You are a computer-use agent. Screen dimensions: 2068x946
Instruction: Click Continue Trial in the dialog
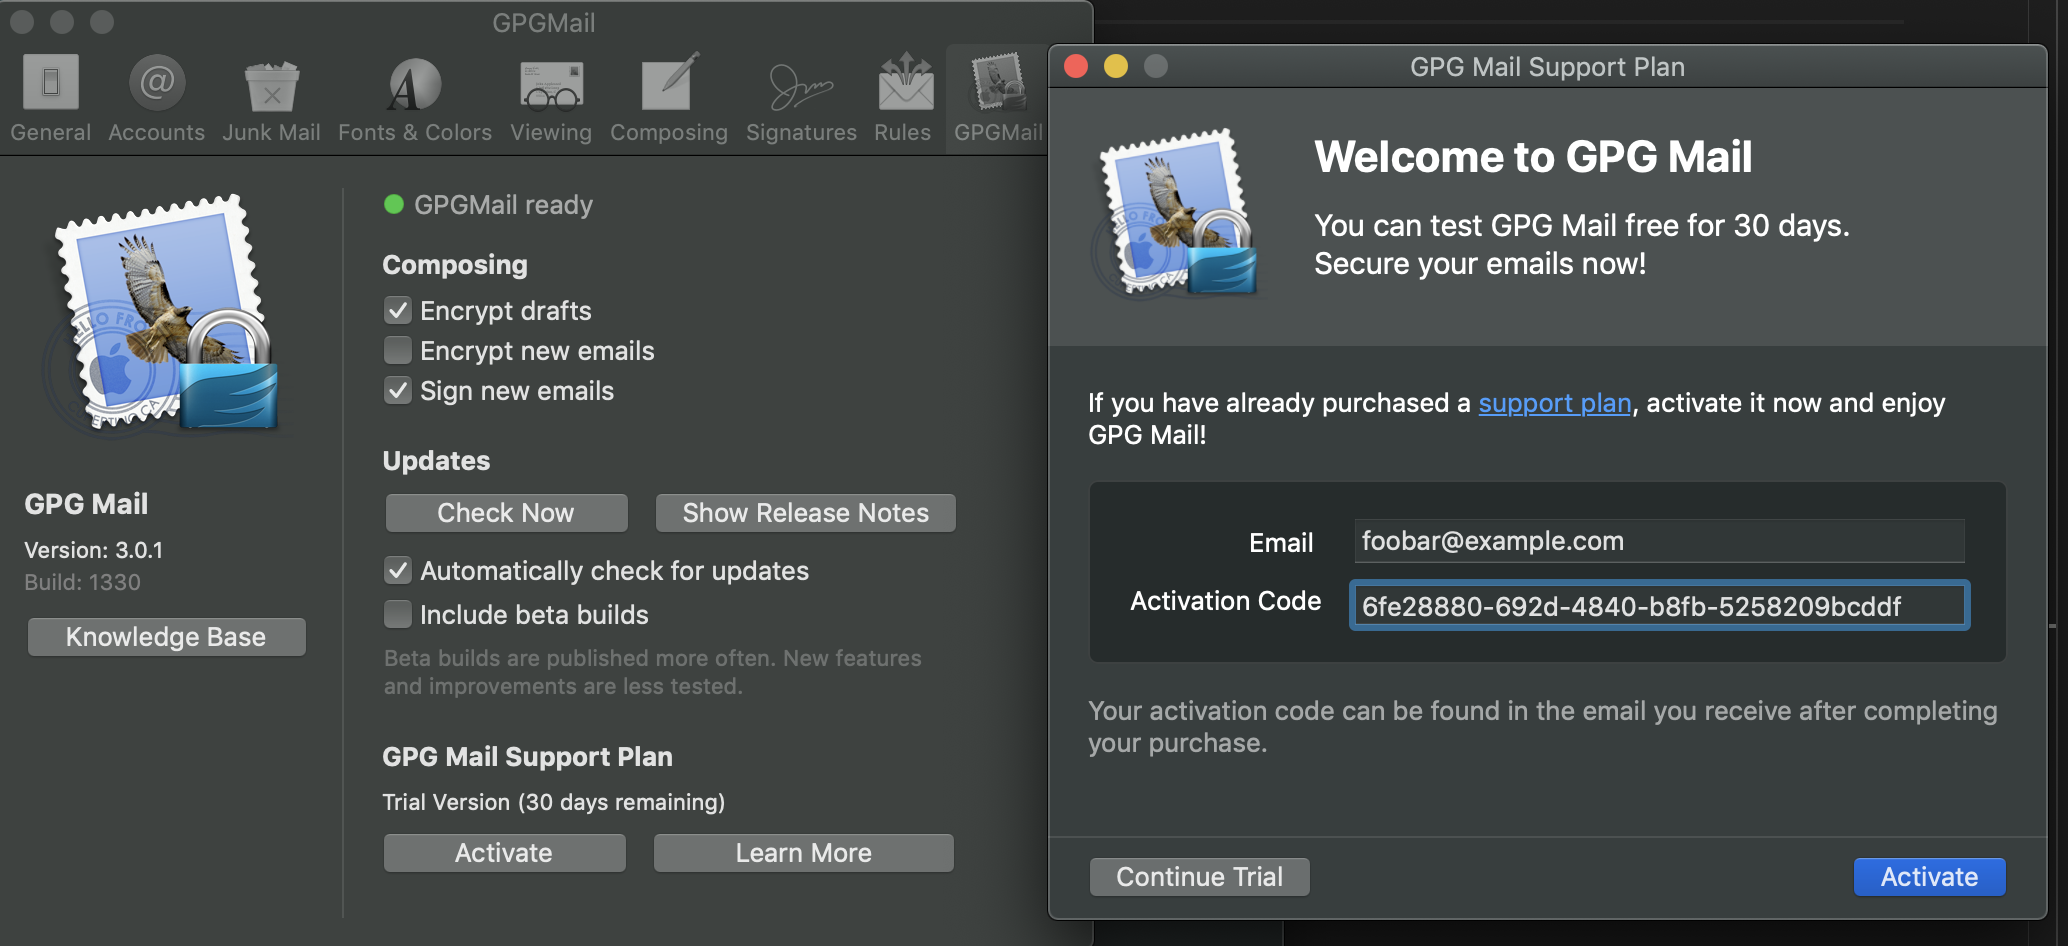(1199, 877)
